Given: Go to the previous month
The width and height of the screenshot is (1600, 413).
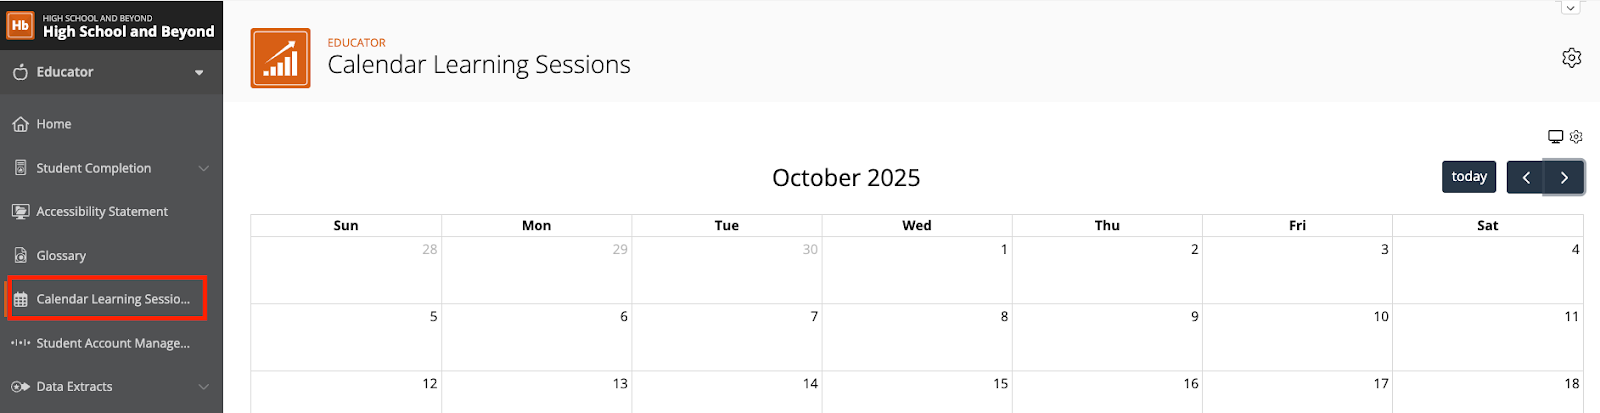Looking at the screenshot, I should pyautogui.click(x=1526, y=178).
